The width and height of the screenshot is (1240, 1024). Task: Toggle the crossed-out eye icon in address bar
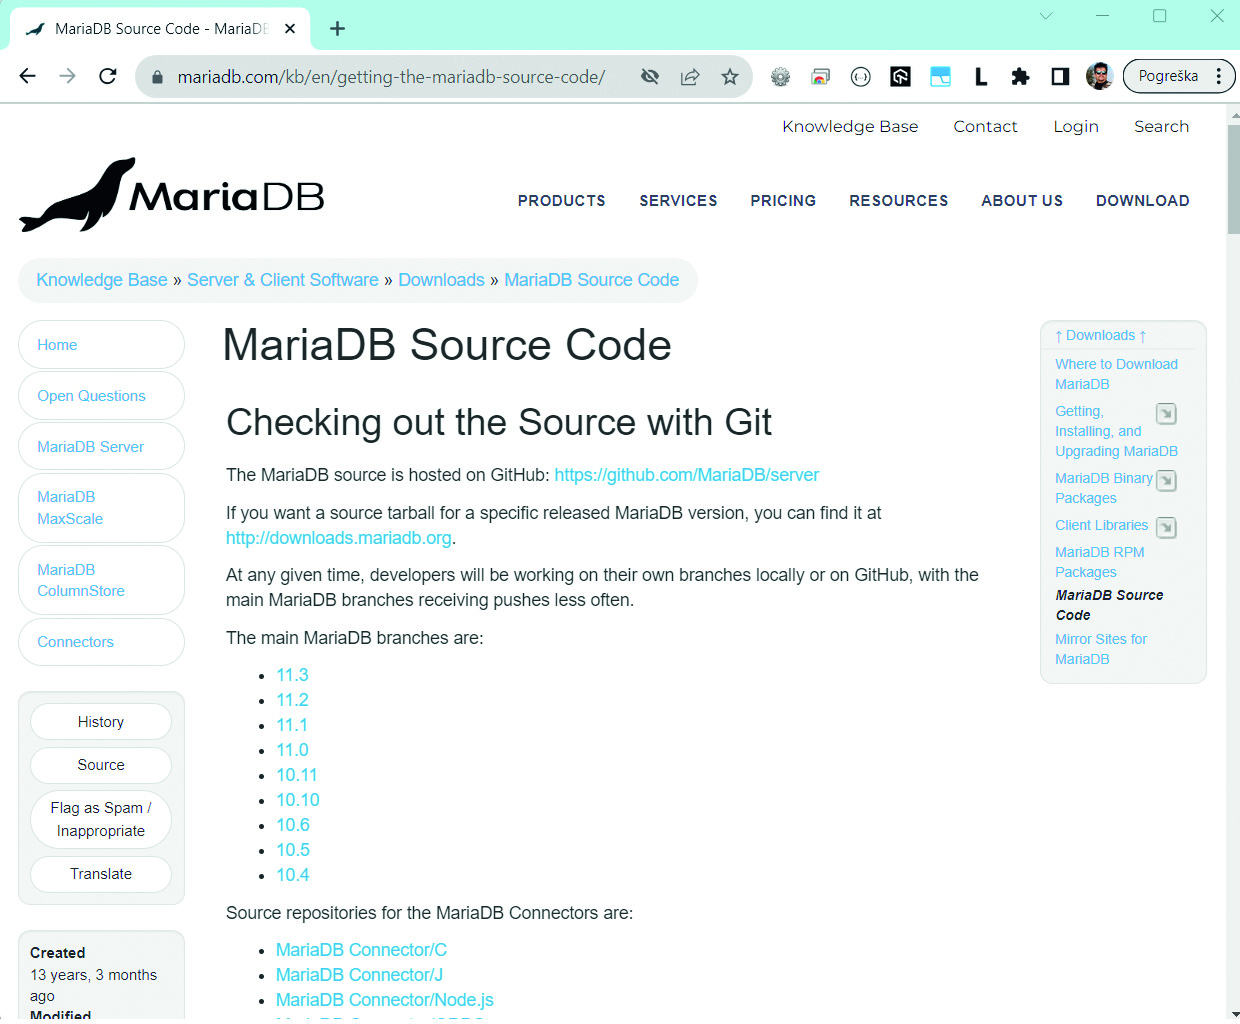tap(650, 77)
